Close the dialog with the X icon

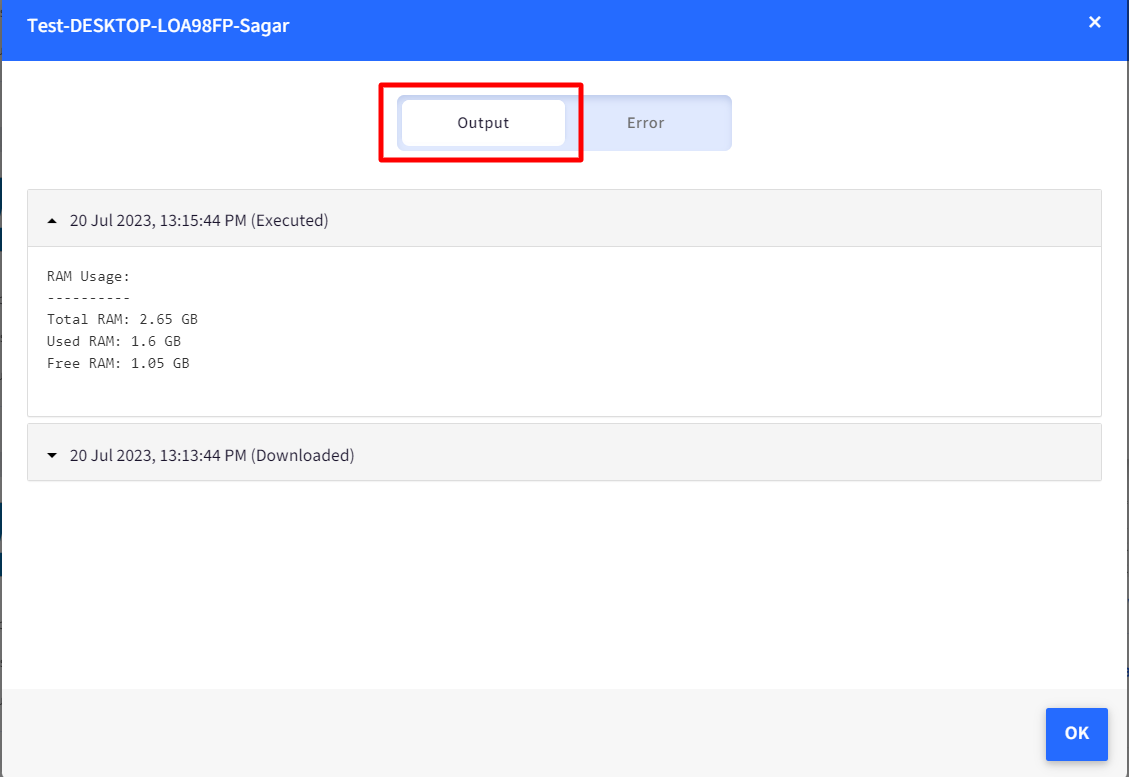tap(1094, 22)
